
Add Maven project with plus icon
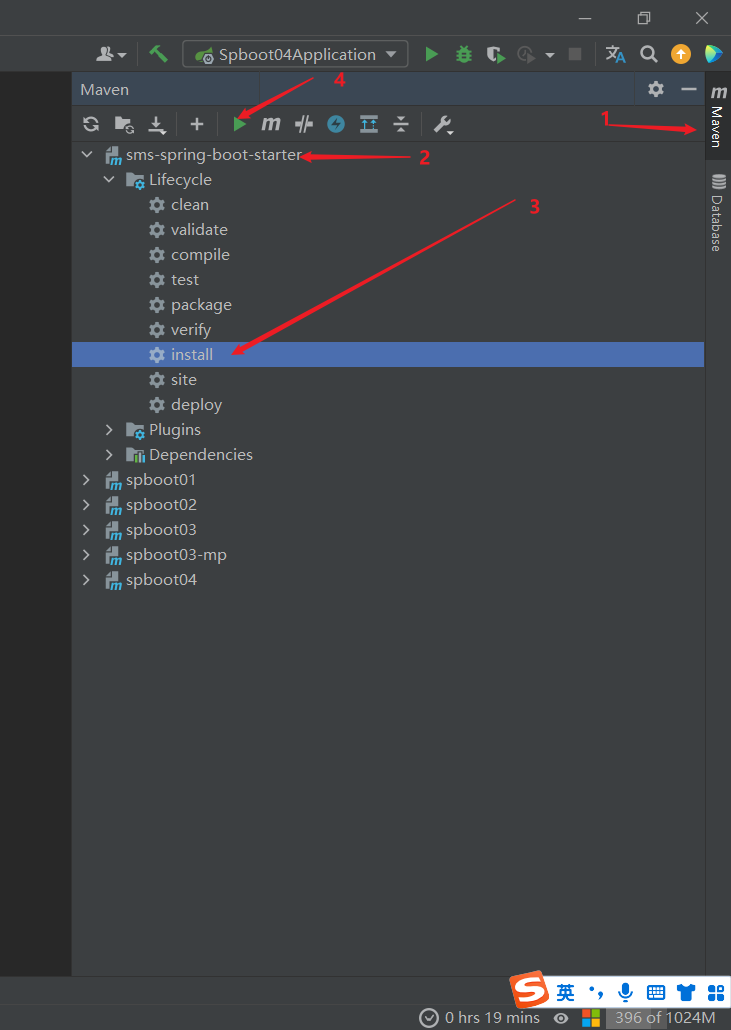tap(196, 124)
